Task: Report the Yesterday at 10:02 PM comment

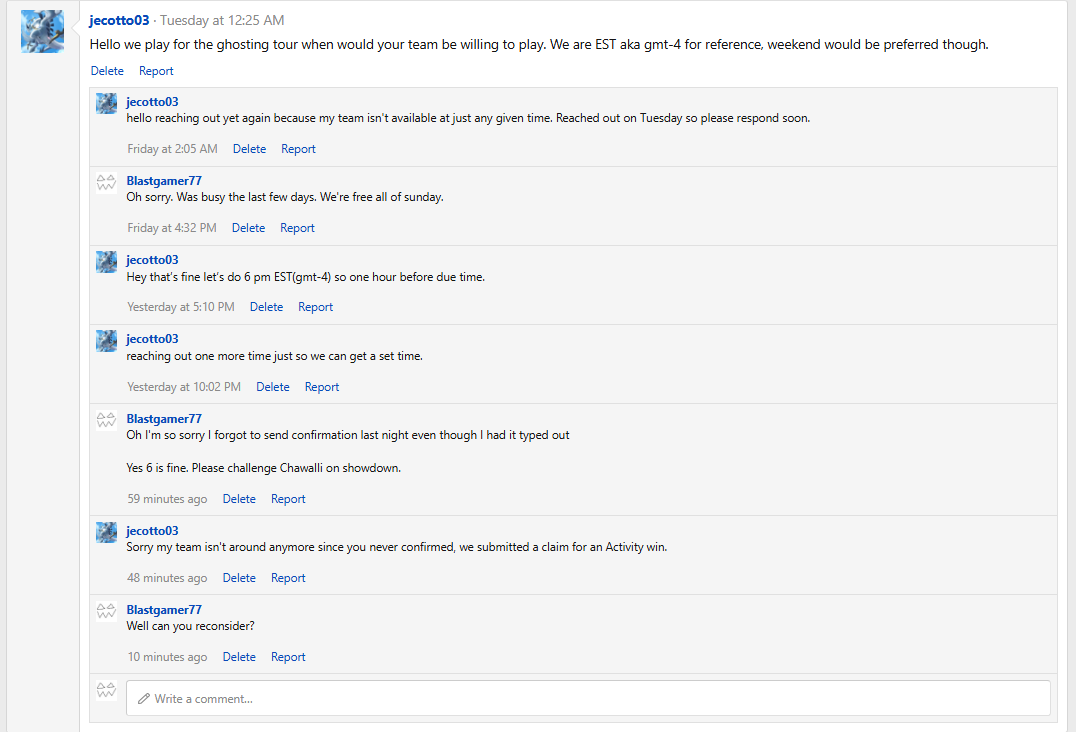Action: [322, 387]
